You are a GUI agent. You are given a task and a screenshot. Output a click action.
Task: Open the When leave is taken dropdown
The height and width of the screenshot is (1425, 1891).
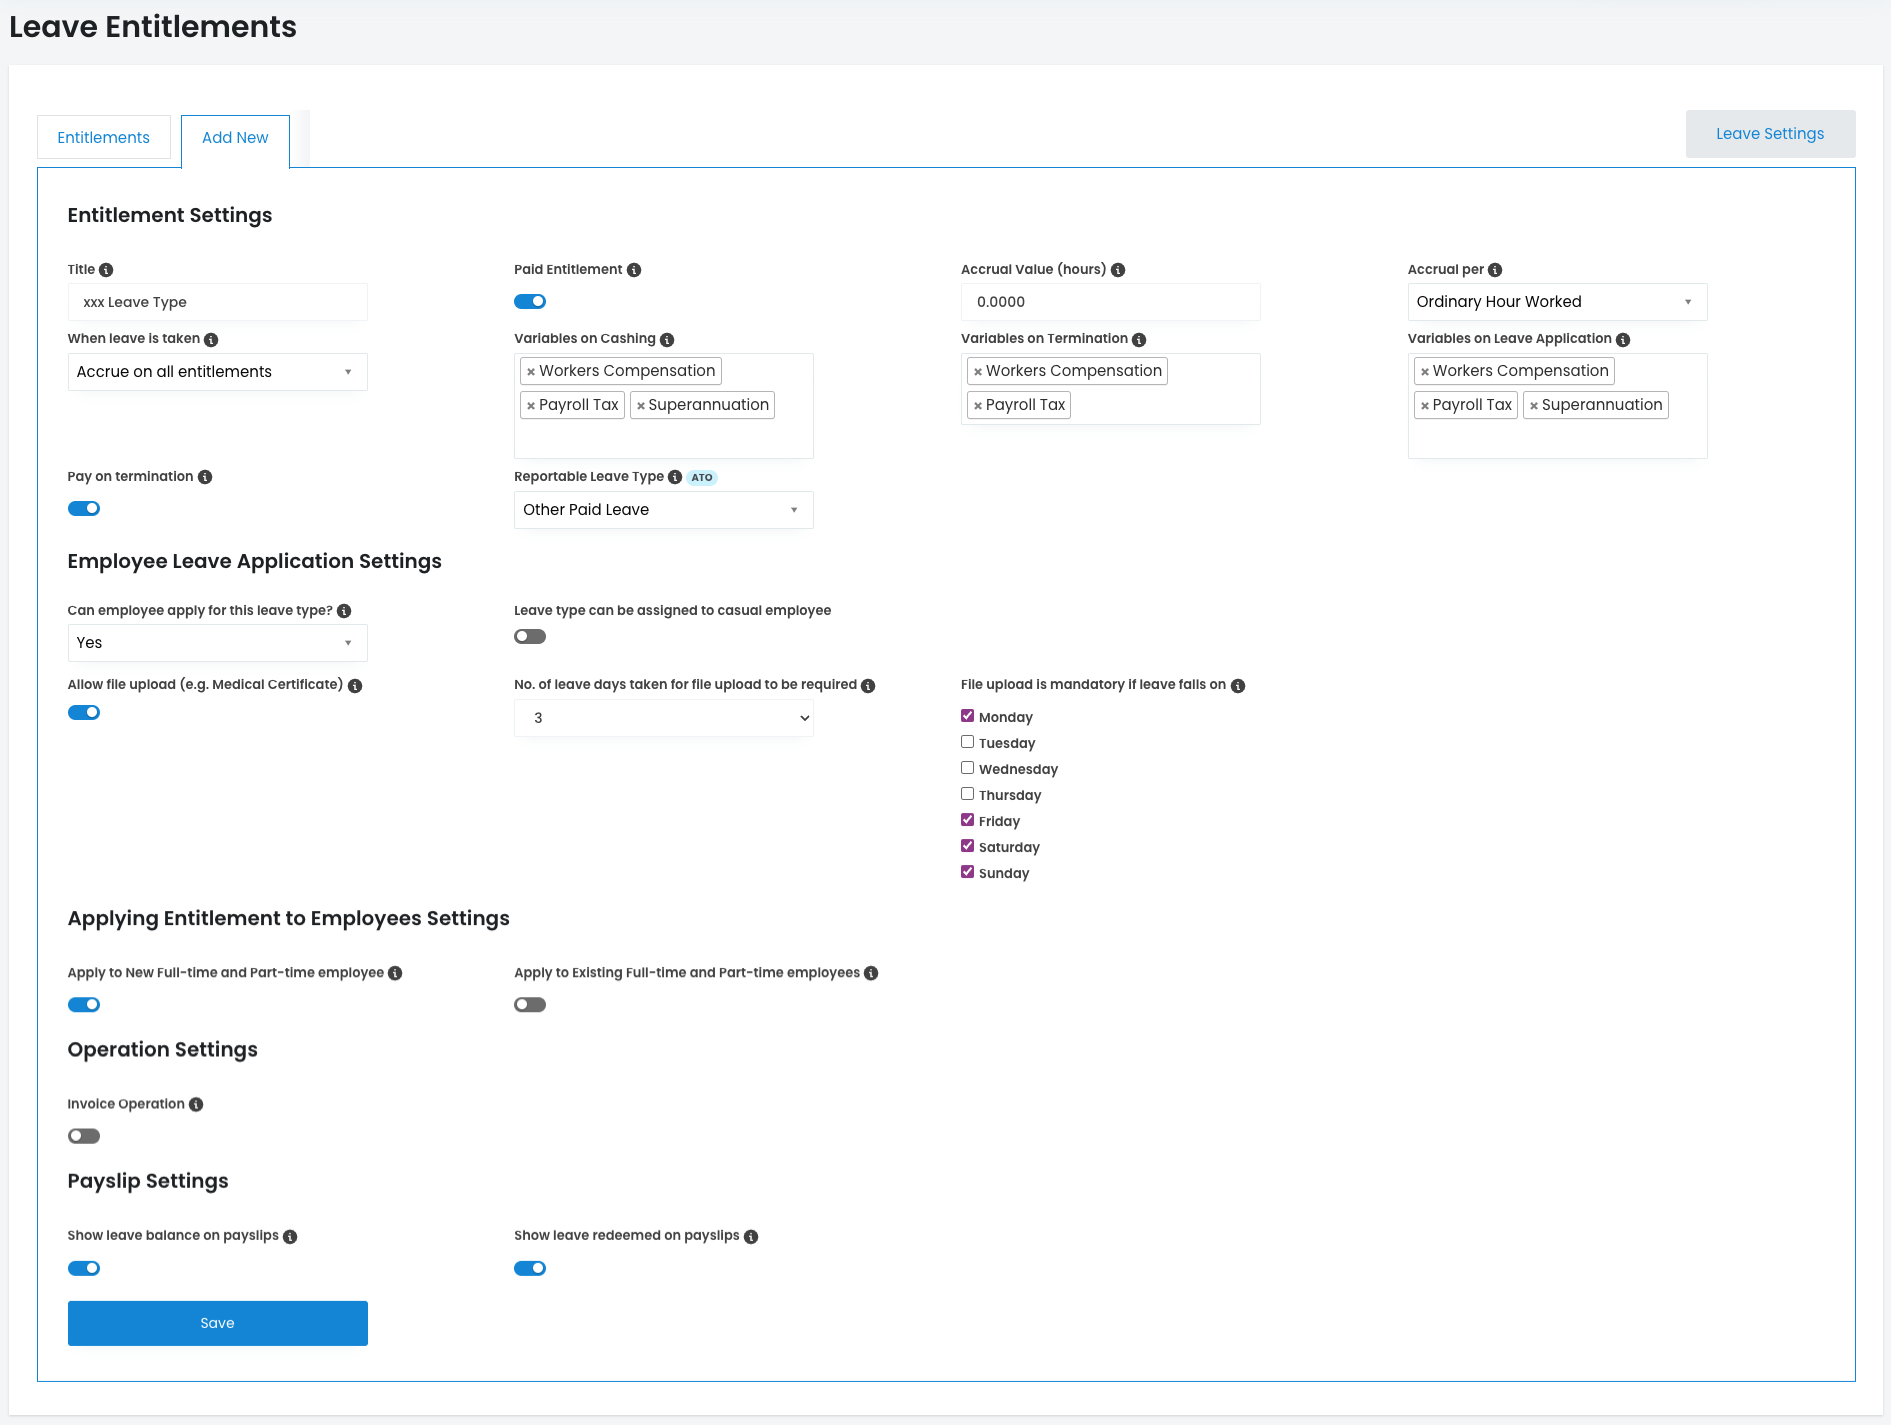217,372
